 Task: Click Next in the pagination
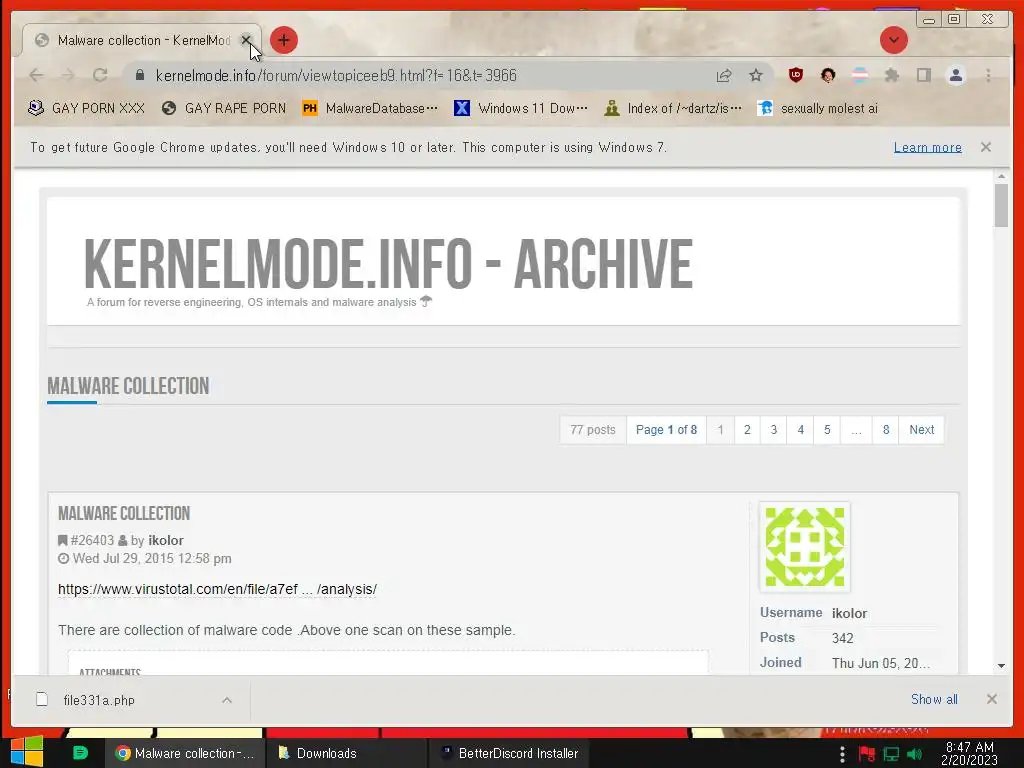(x=921, y=430)
